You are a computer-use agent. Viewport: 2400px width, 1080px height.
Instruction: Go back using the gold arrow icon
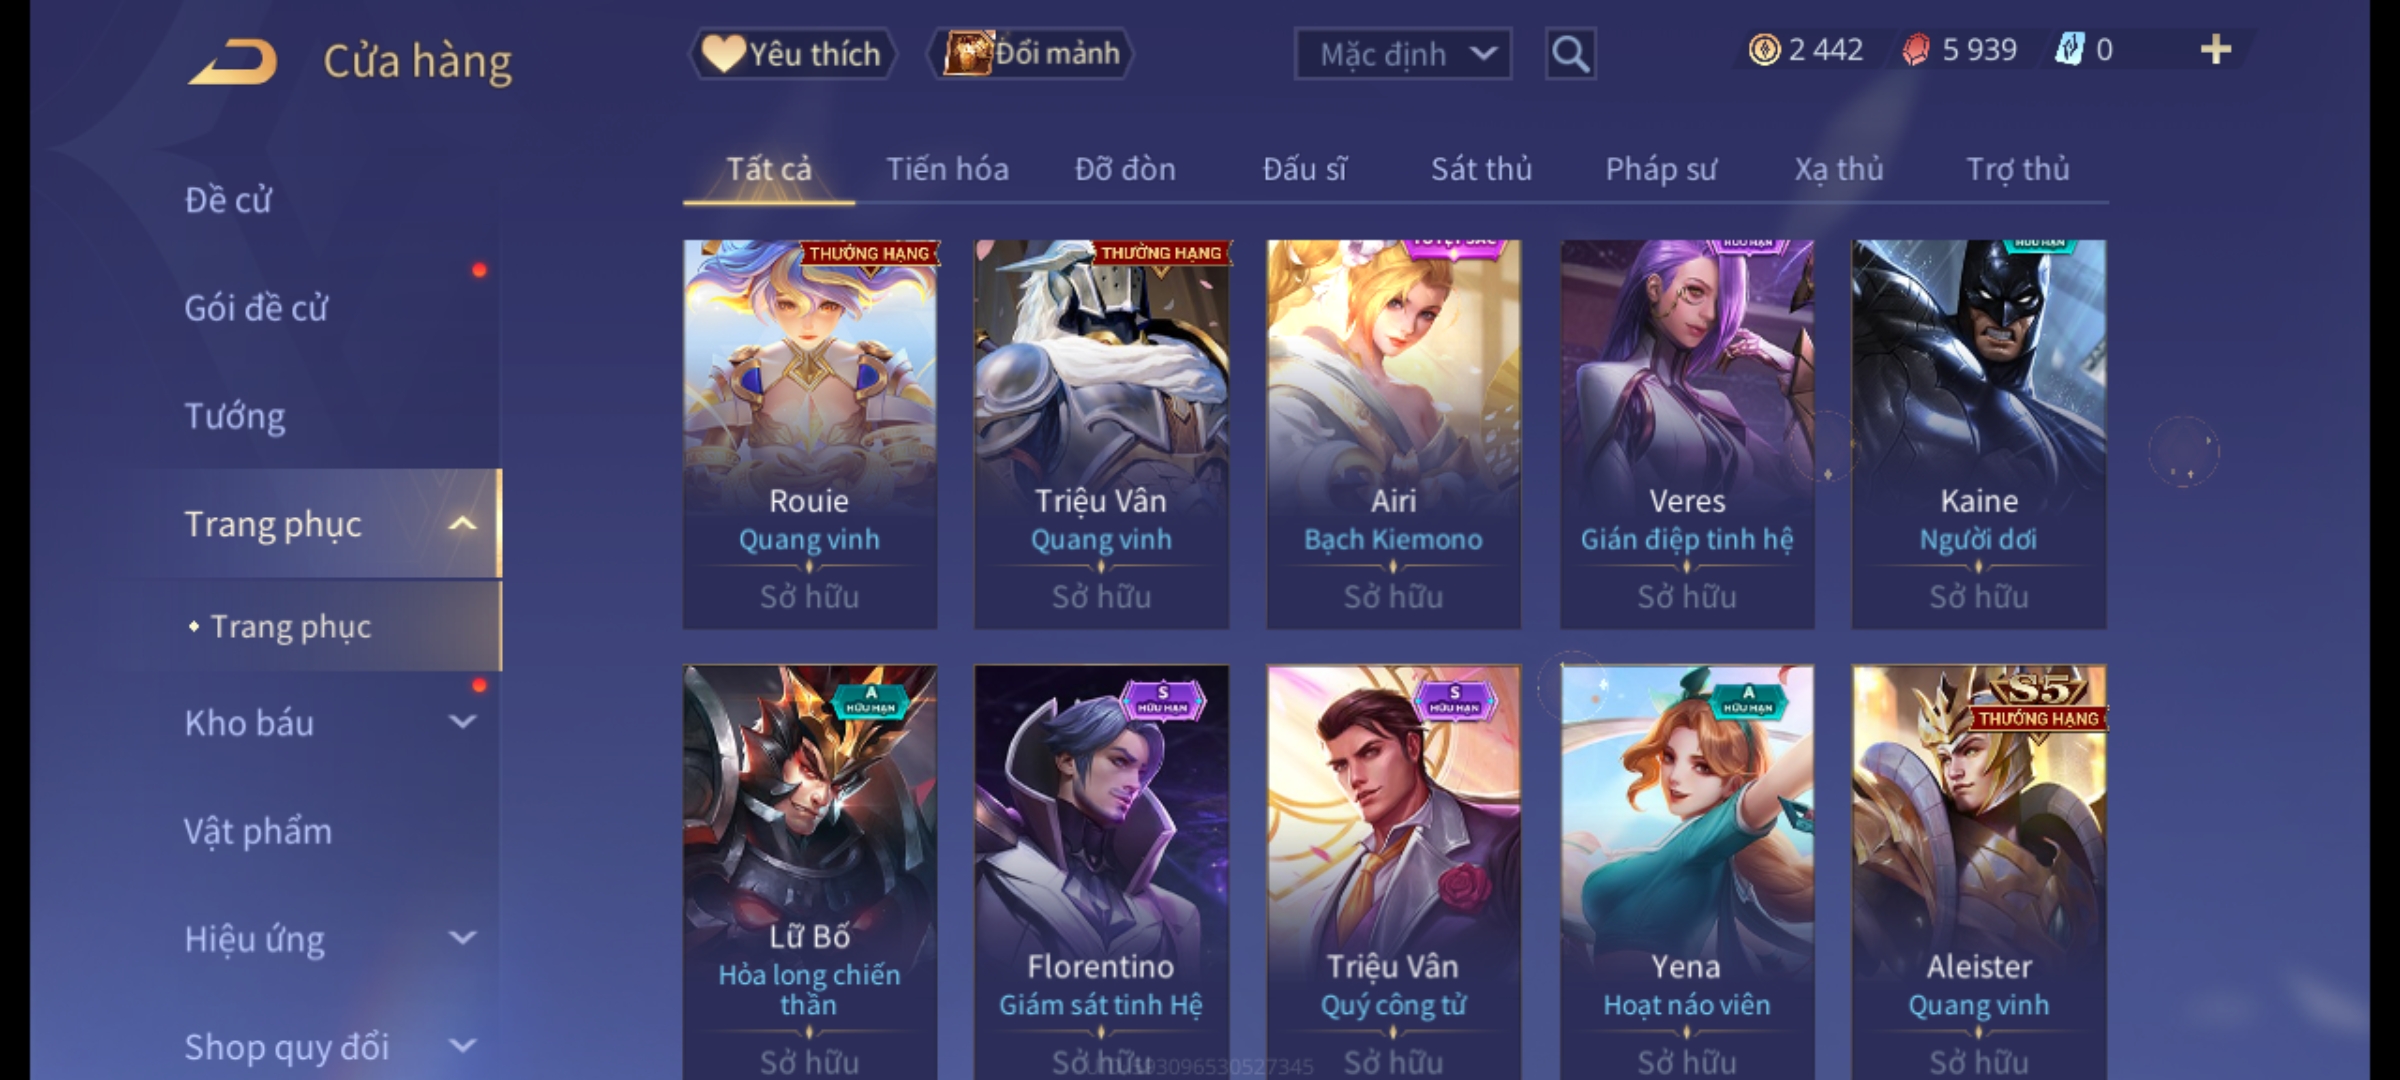coord(233,61)
